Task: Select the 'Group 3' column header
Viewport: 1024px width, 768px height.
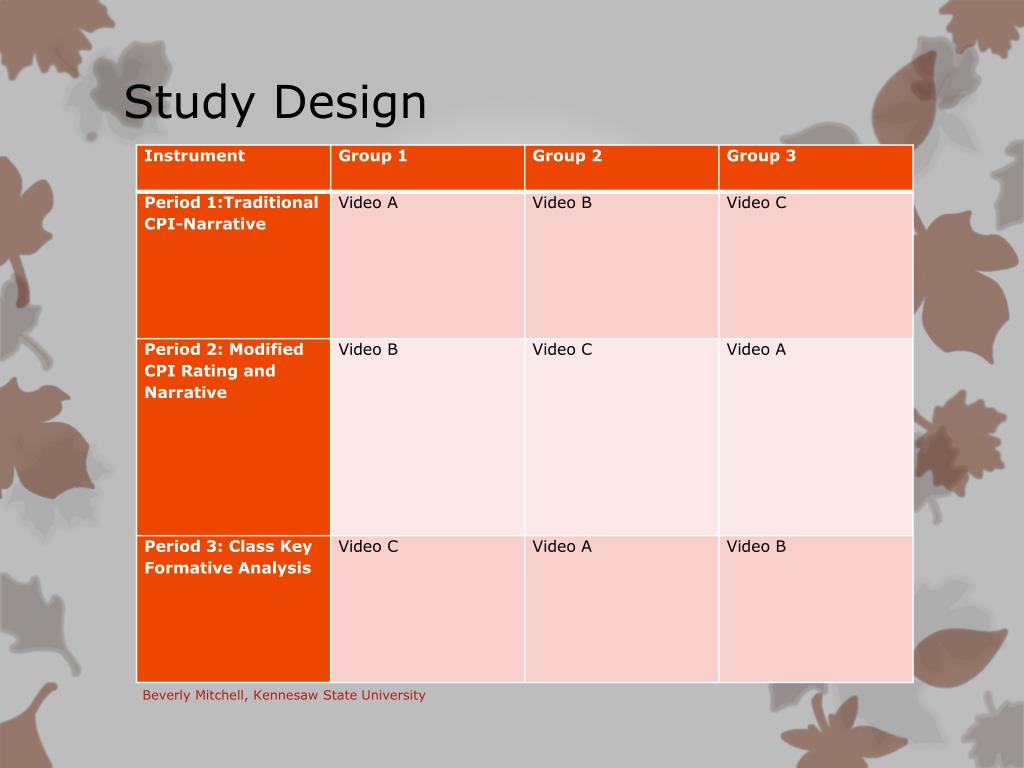Action: point(816,168)
